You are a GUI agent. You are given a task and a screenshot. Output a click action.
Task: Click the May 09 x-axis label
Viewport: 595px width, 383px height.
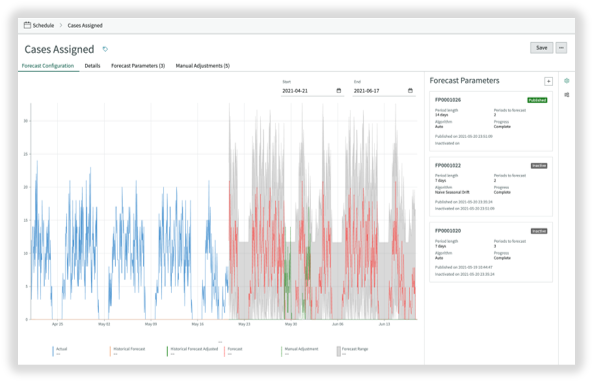pyautogui.click(x=151, y=324)
